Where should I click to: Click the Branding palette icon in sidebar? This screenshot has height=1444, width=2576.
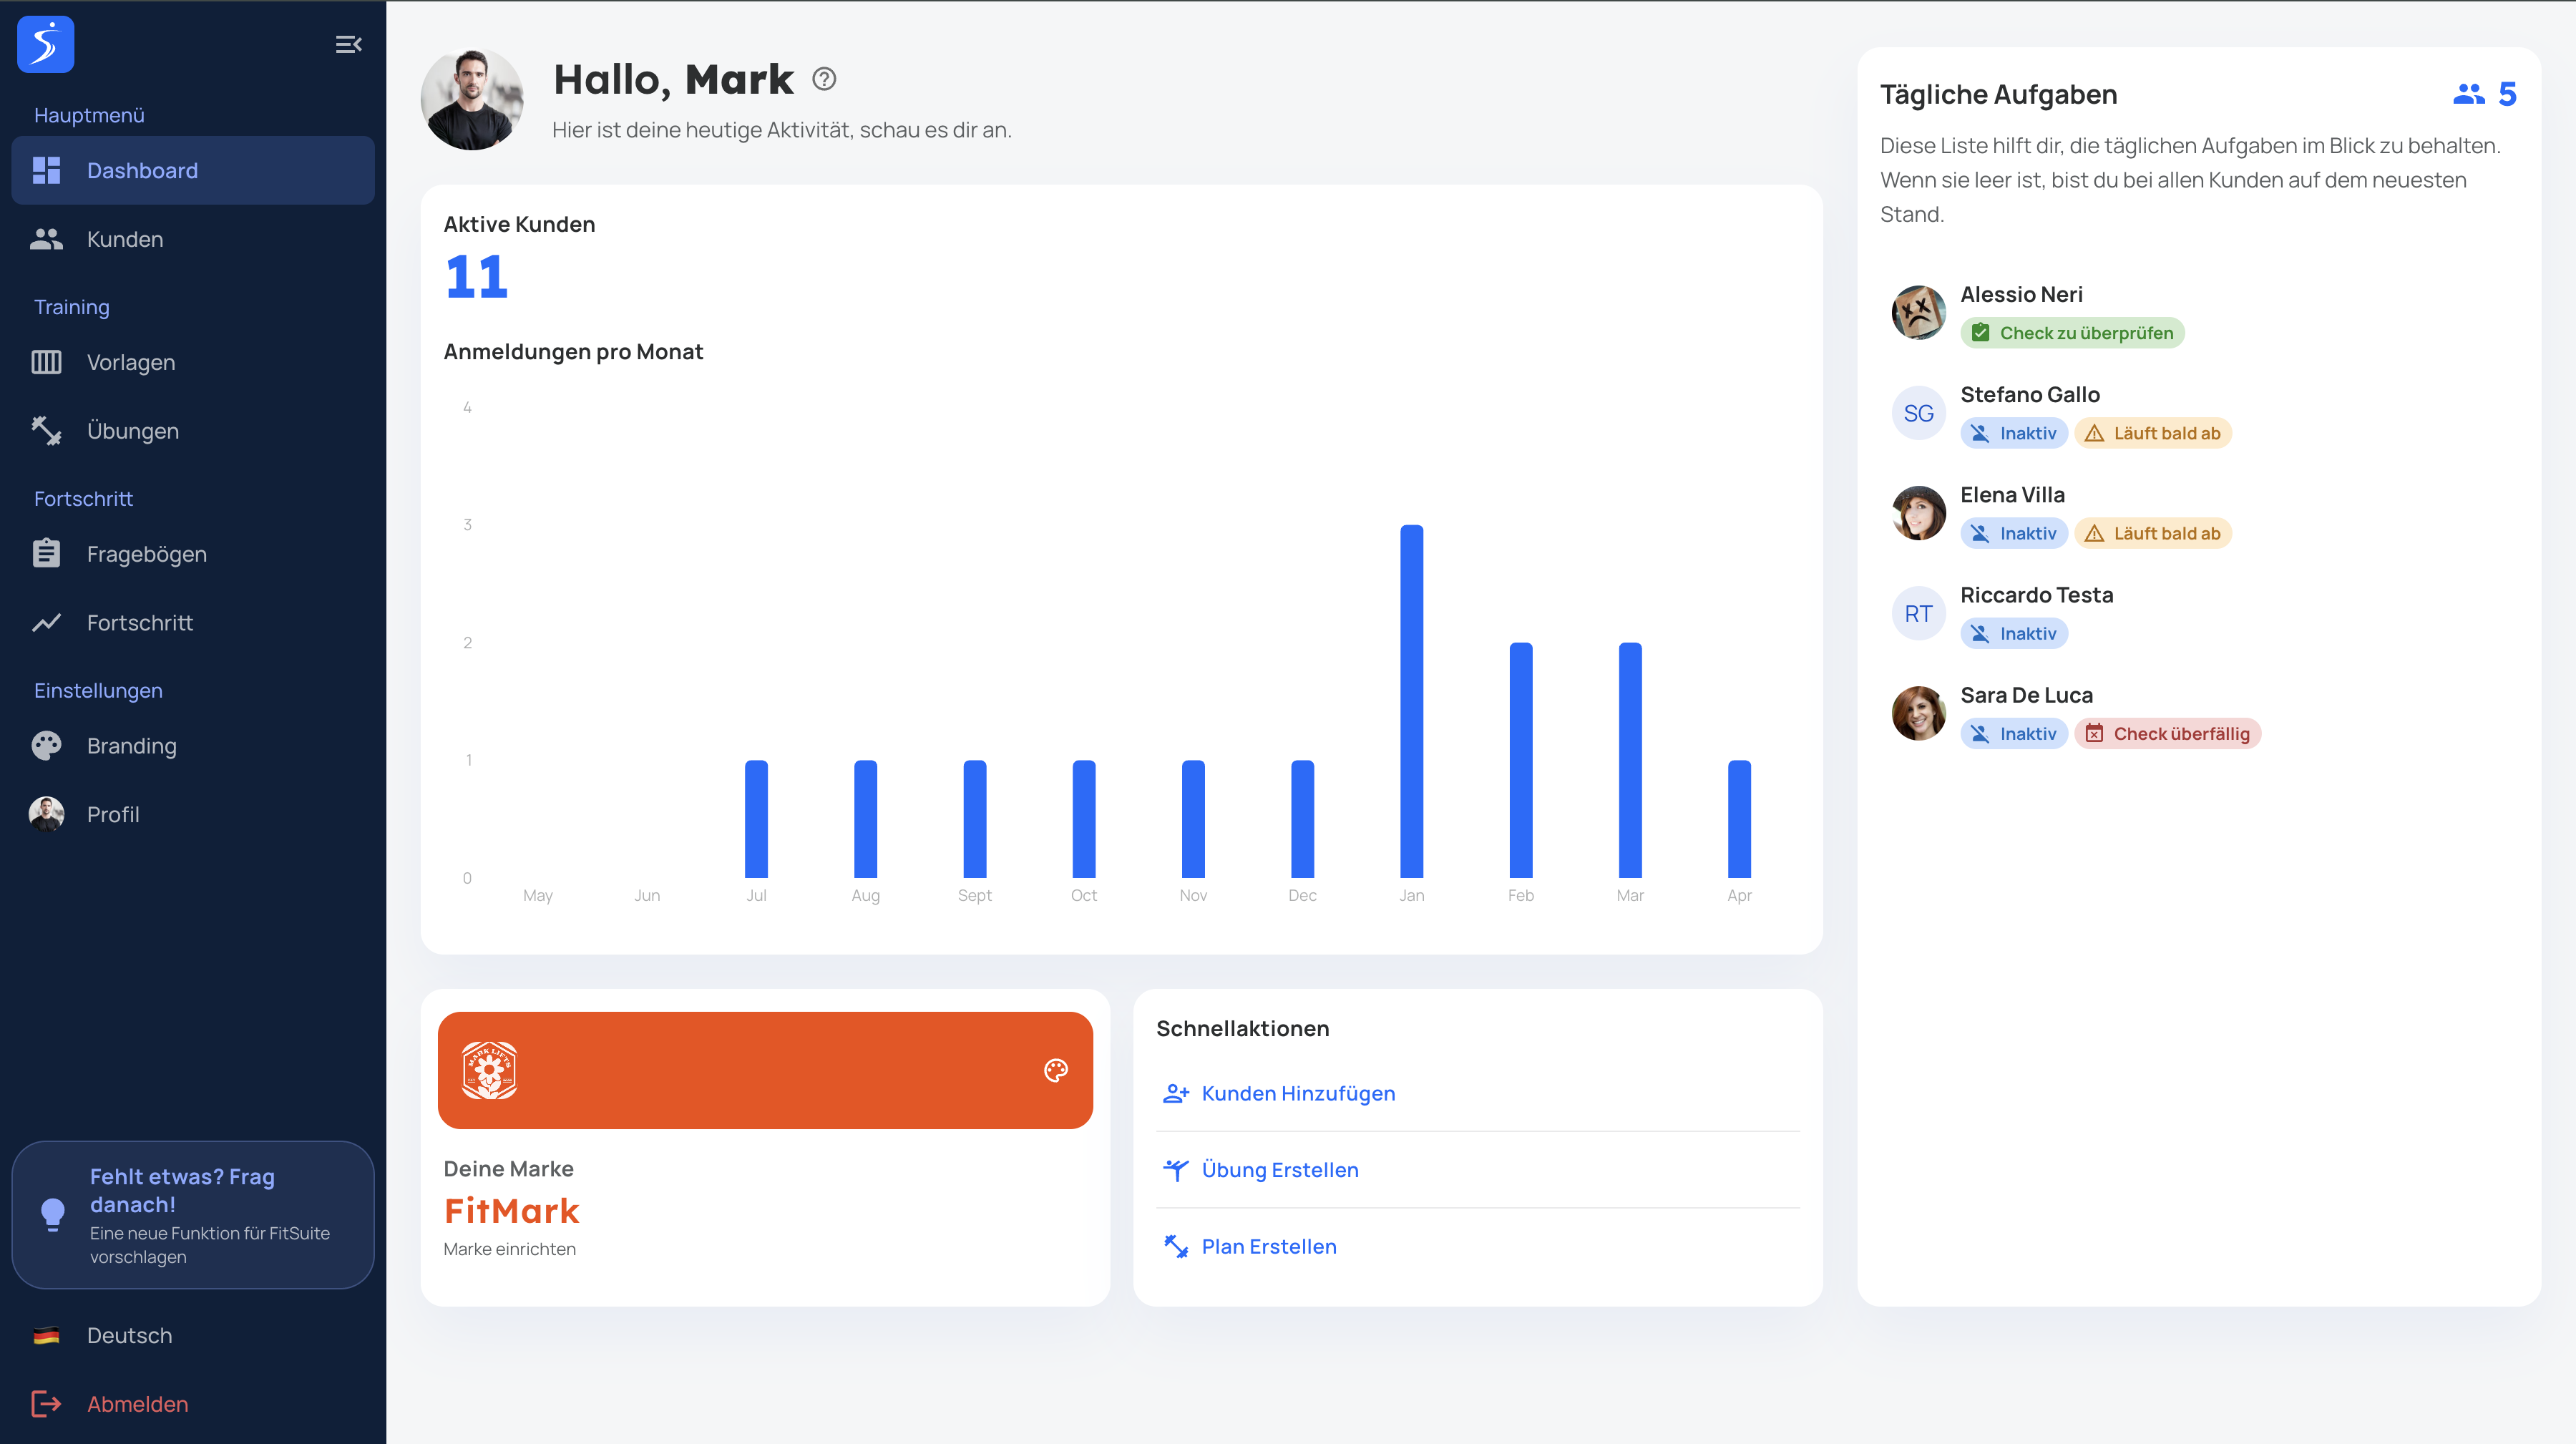[46, 746]
